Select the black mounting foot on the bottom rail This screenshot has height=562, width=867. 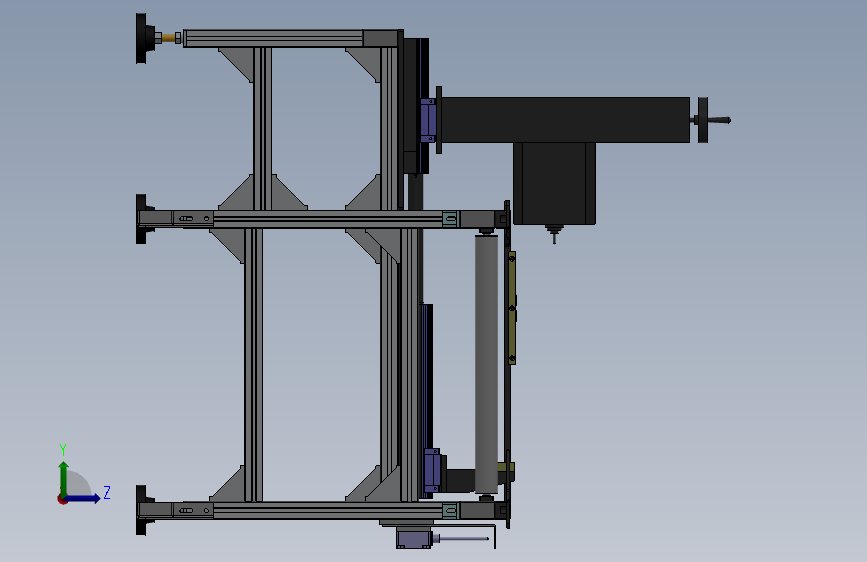[143, 510]
